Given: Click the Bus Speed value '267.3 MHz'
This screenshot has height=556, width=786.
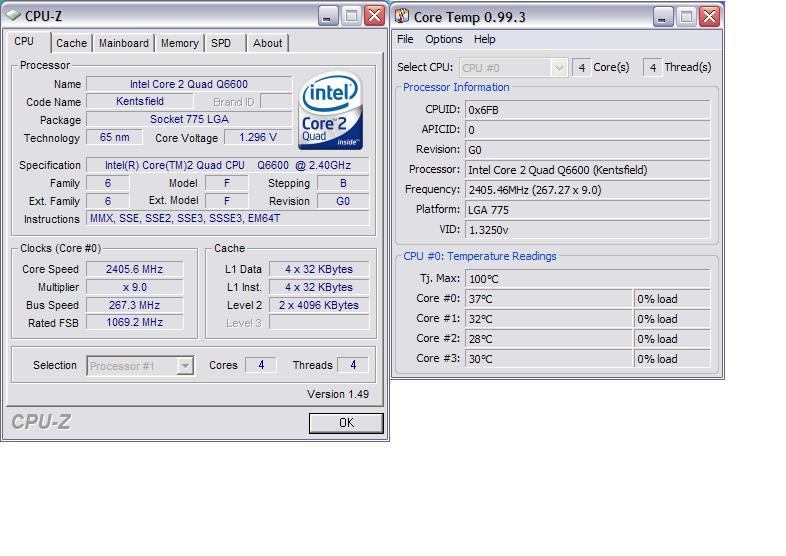Looking at the screenshot, I should coord(134,305).
